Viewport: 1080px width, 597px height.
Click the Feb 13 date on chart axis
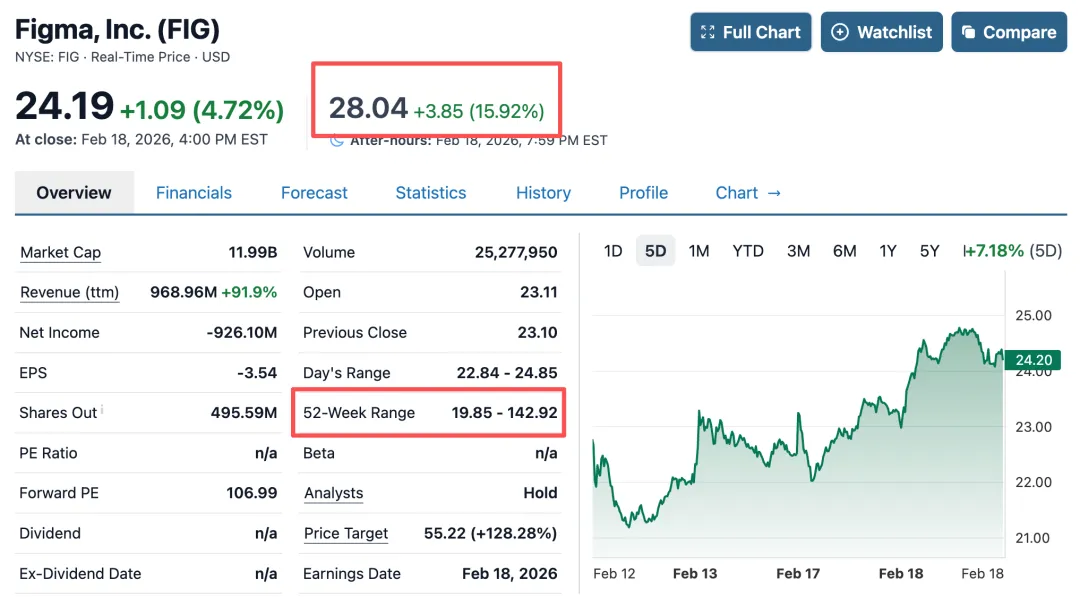click(x=695, y=574)
